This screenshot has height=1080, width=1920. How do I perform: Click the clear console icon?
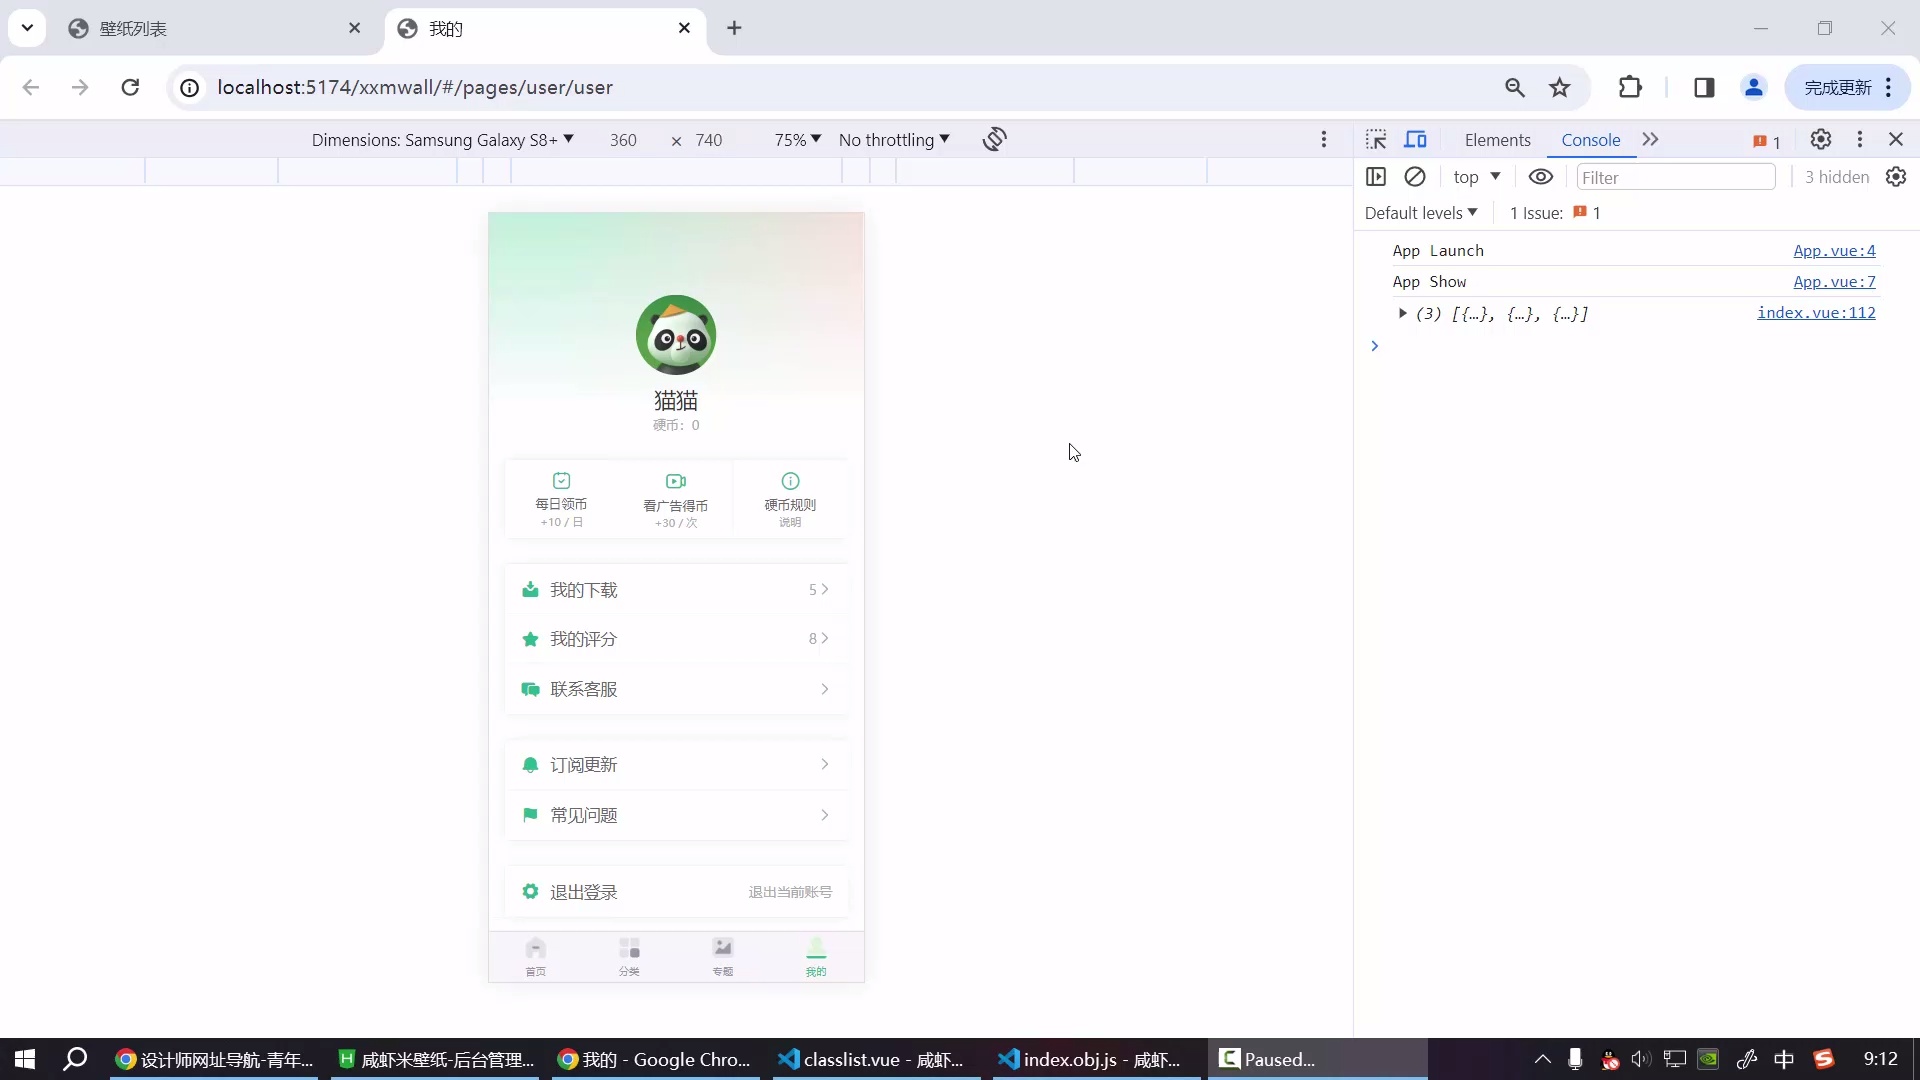click(1414, 177)
